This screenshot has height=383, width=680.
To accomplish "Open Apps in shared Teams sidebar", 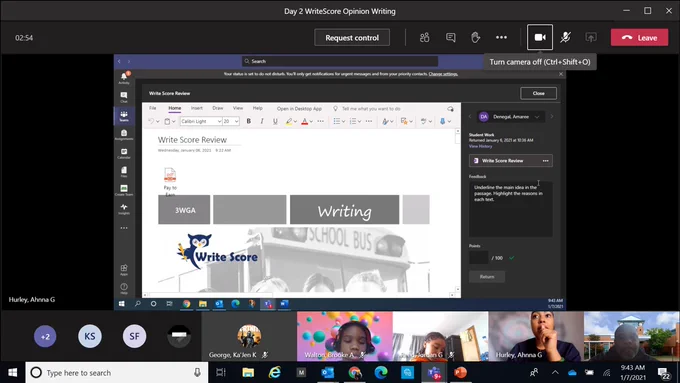I will pyautogui.click(x=124, y=270).
